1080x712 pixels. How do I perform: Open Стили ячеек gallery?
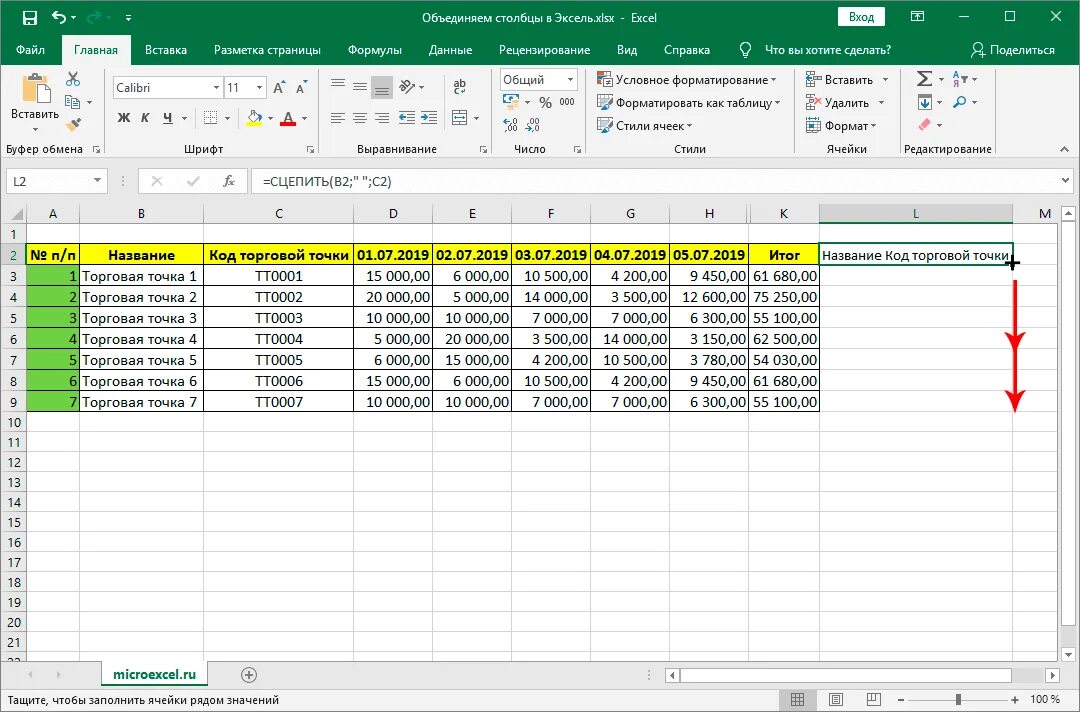point(645,125)
